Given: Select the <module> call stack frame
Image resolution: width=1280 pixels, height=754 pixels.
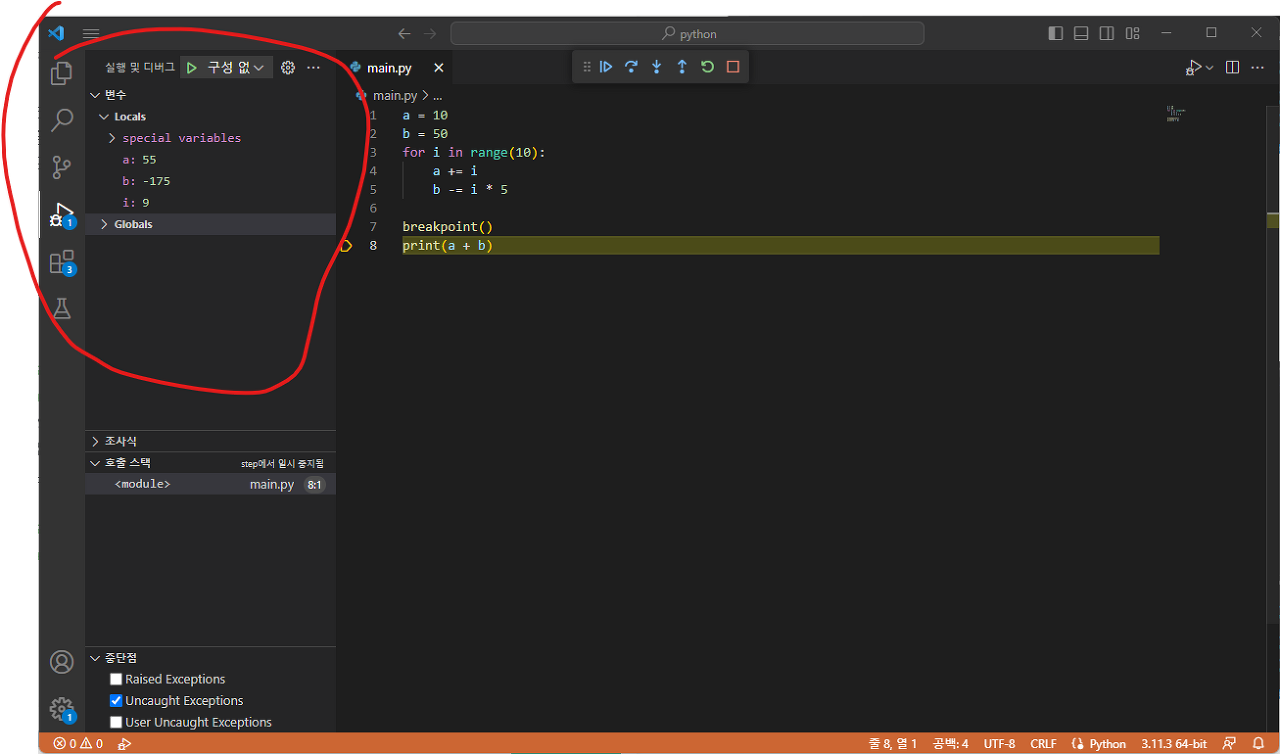Looking at the screenshot, I should [x=211, y=484].
